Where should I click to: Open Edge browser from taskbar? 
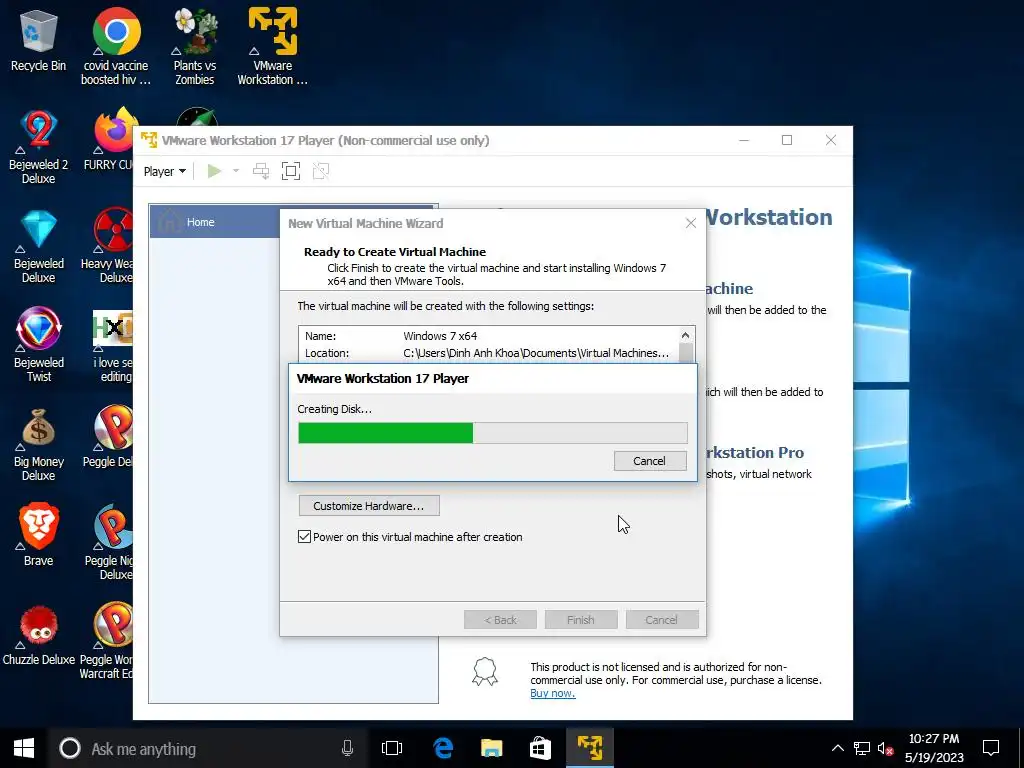coord(443,748)
